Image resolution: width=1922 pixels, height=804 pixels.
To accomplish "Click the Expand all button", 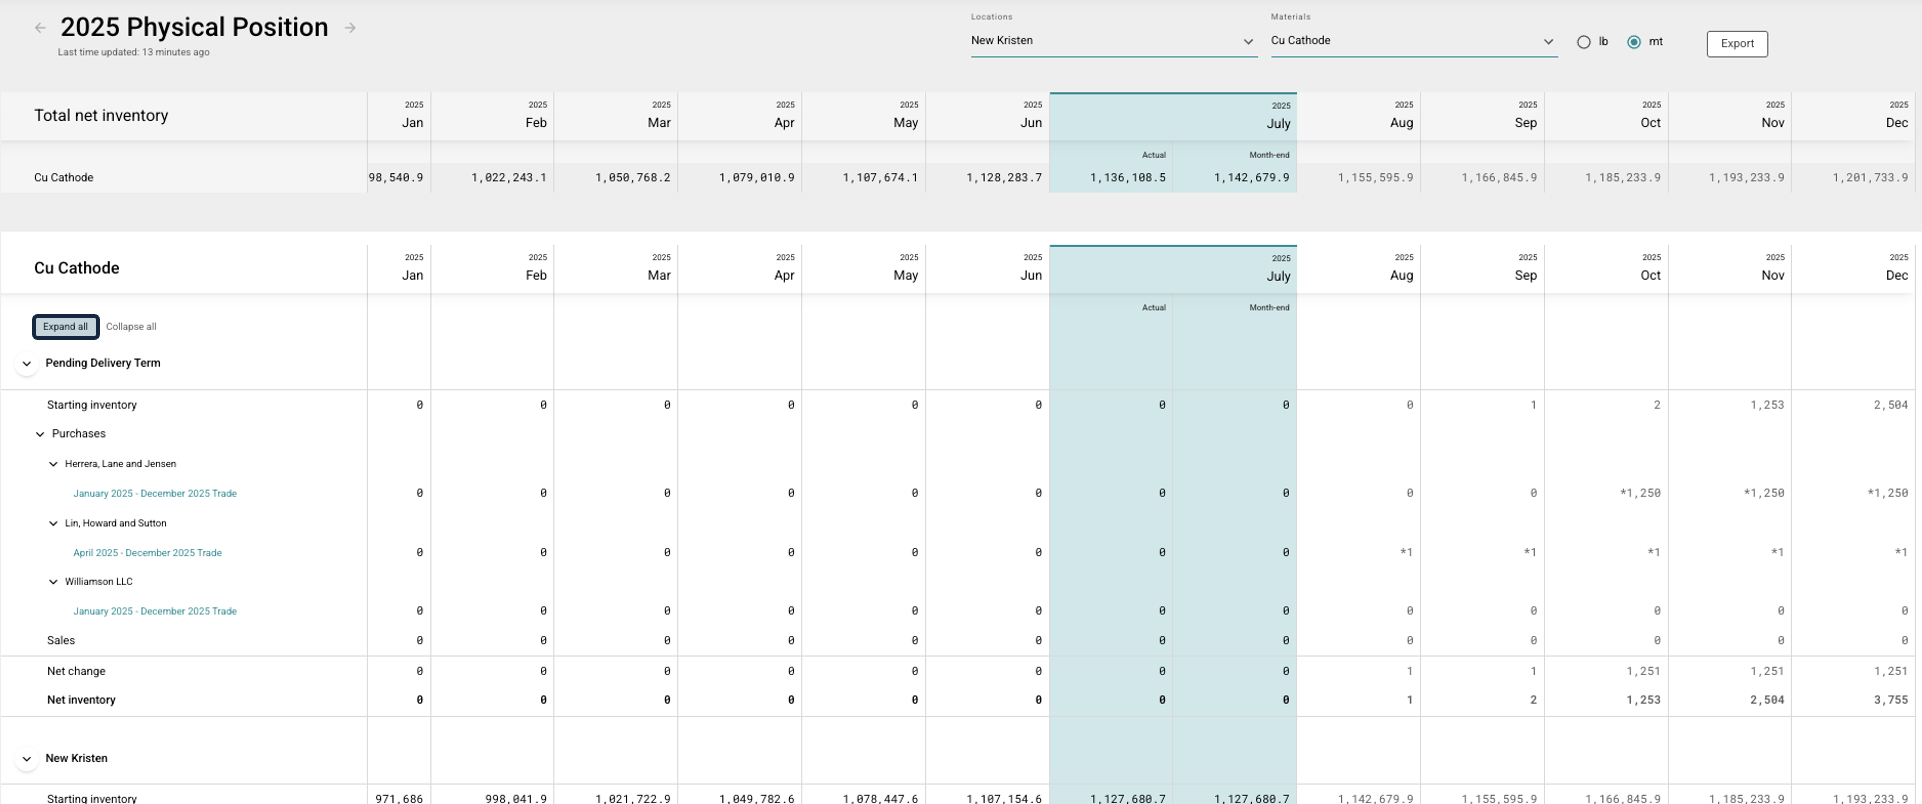I will tap(65, 327).
